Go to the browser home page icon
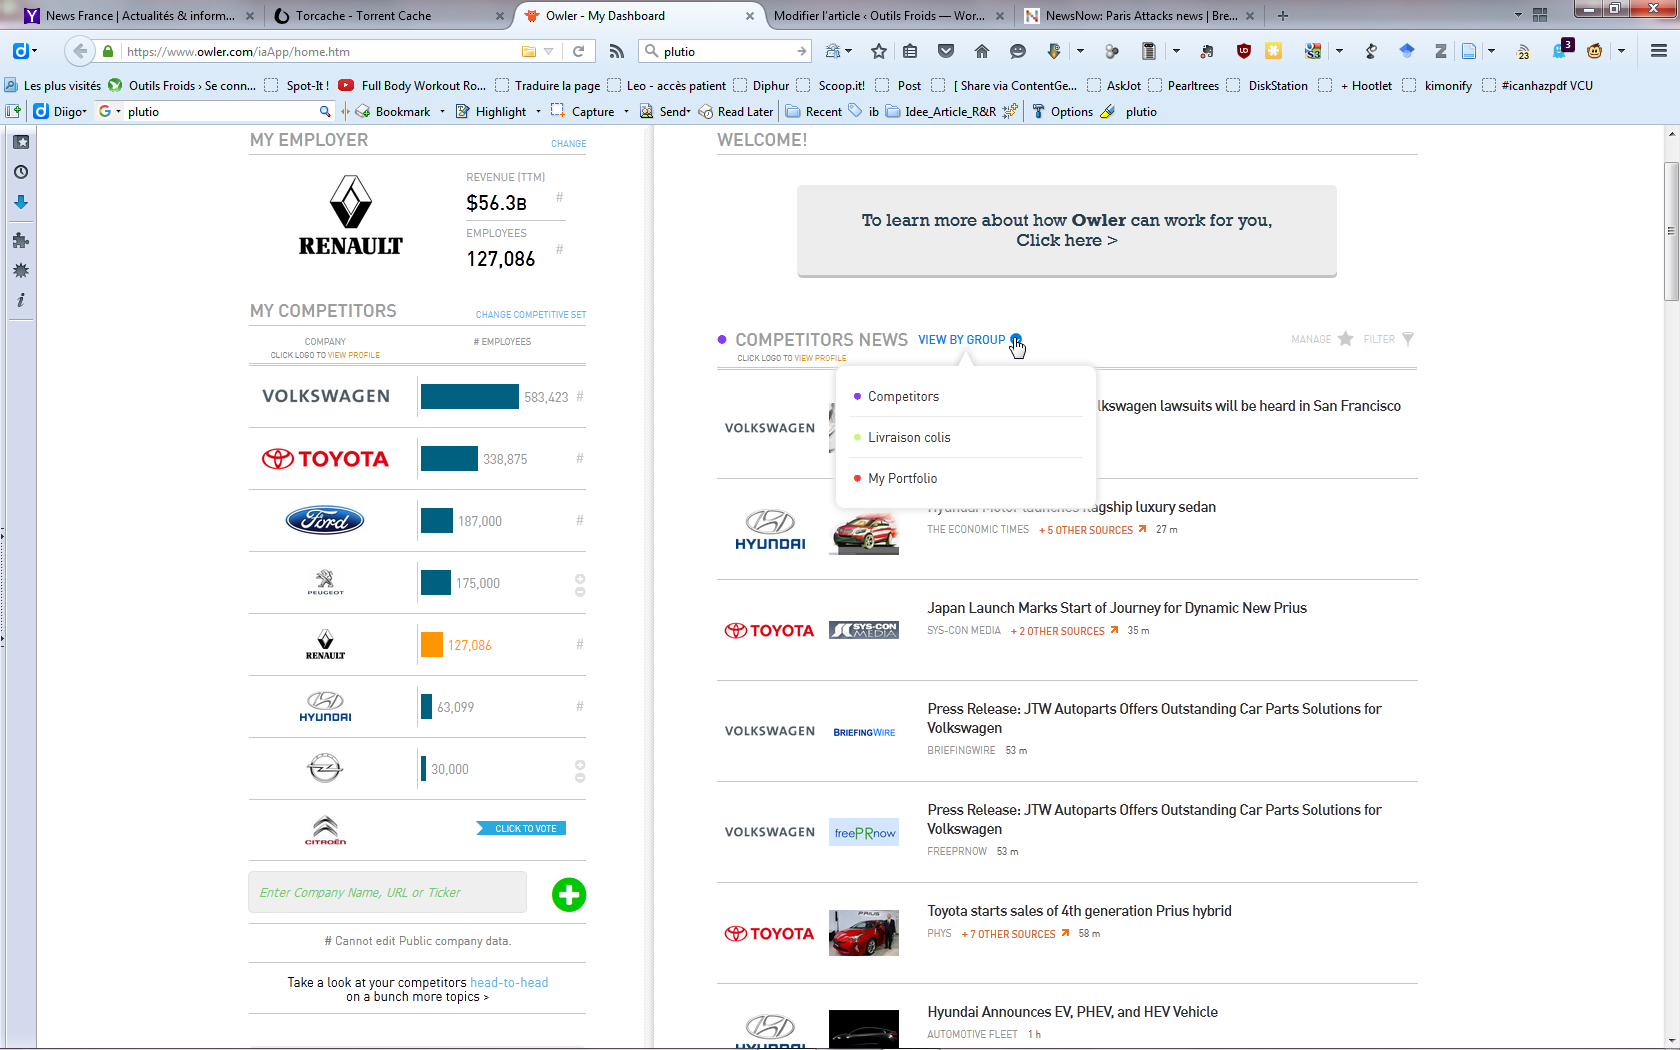This screenshot has width=1680, height=1050. point(982,51)
